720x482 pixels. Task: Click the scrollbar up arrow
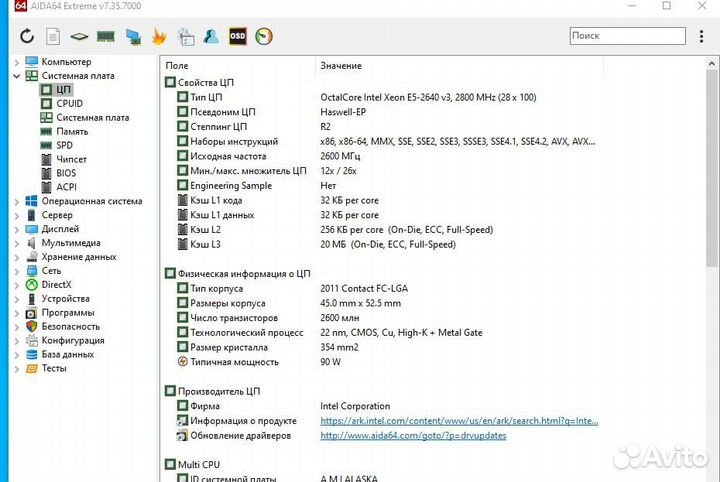click(x=712, y=64)
